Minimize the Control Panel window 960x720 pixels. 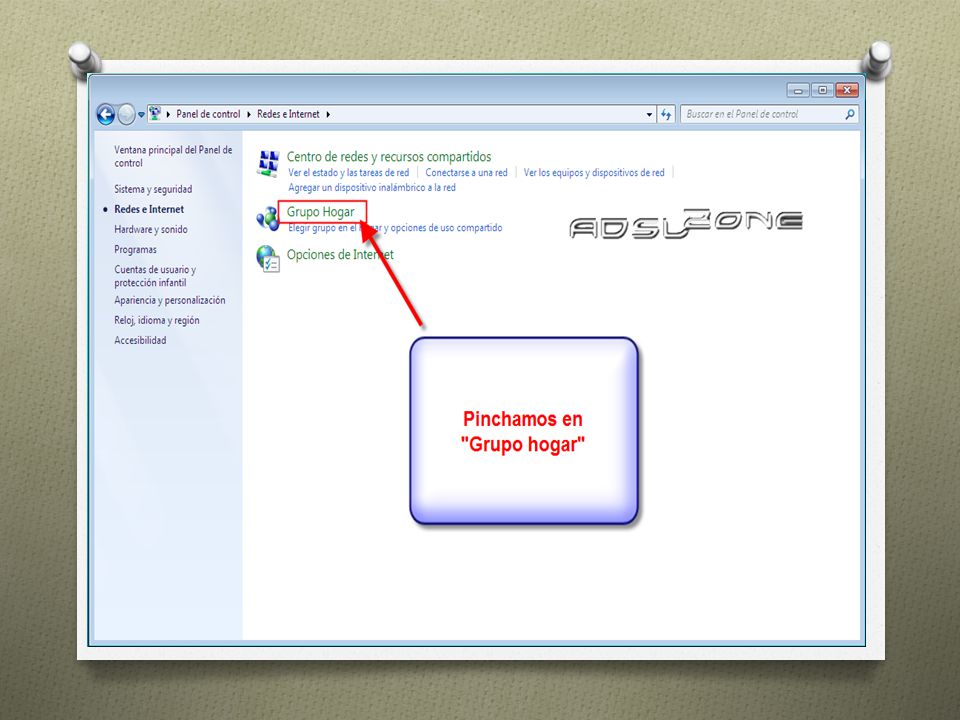coord(798,91)
